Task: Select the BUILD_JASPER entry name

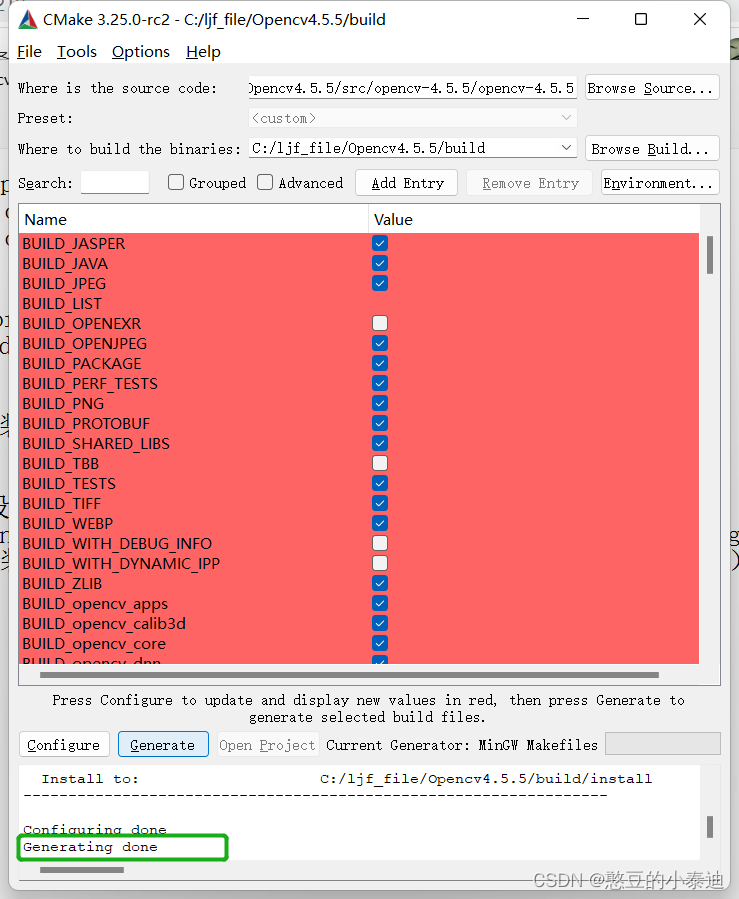Action: click(74, 243)
